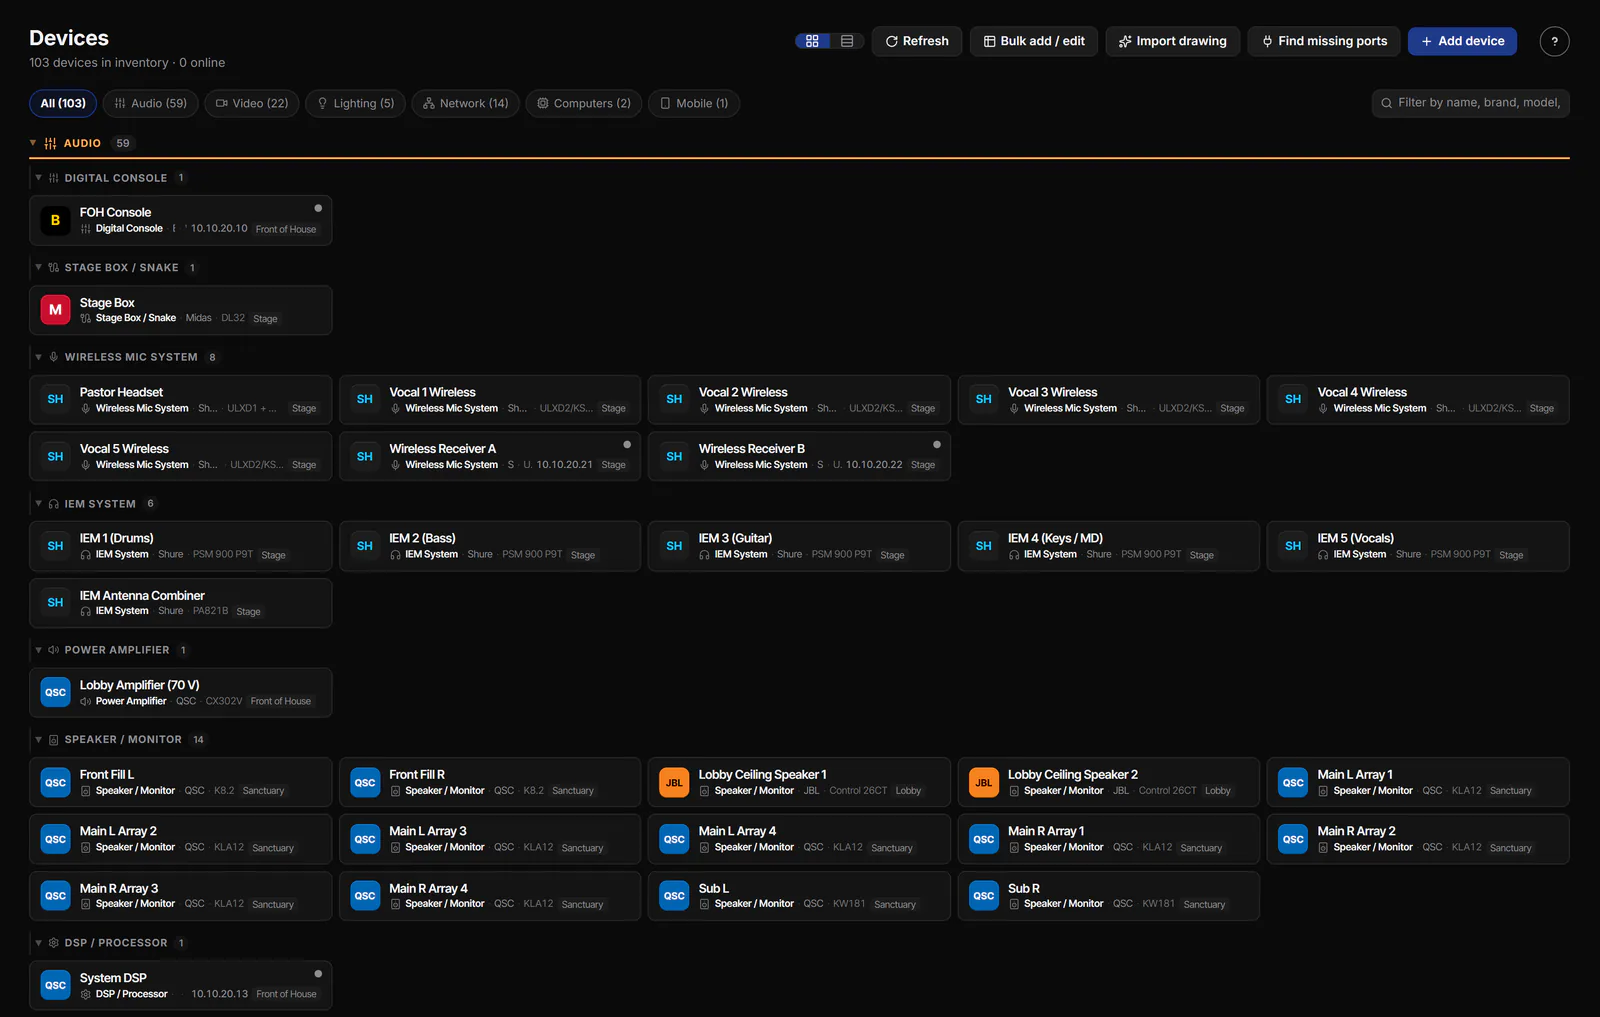Viewport: 1600px width, 1017px height.
Task: Click the JBL icon on Lobby Ceiling Speaker 2
Action: pos(984,782)
